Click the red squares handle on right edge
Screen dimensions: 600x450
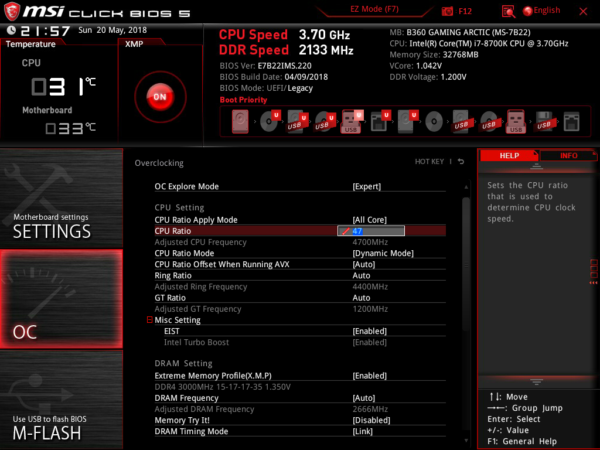594,271
